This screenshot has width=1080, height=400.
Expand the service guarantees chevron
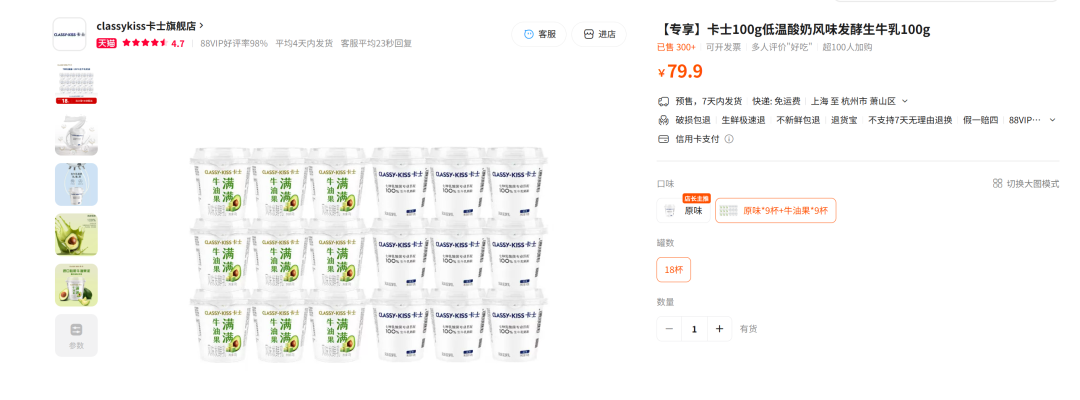coord(1052,120)
